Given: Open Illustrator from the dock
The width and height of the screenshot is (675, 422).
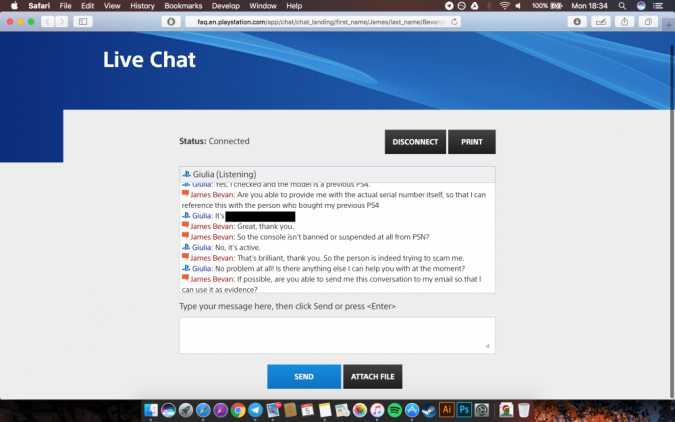Looking at the screenshot, I should [x=447, y=410].
